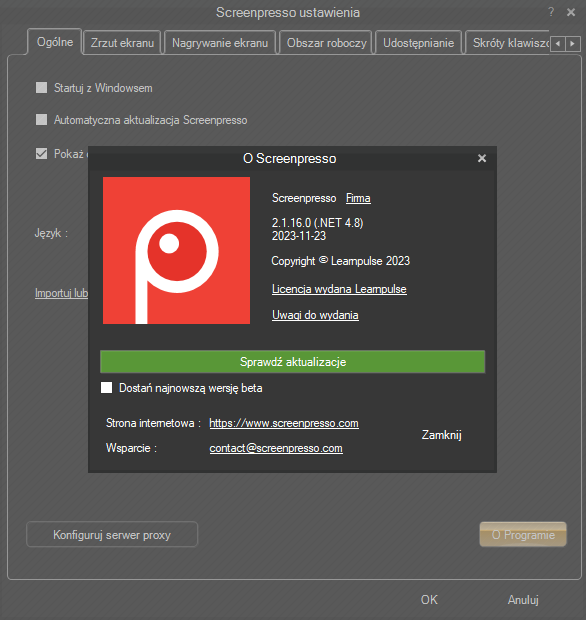The width and height of the screenshot is (586, 620).
Task: Uncheck the Pokaż checkbox in settings
Action: tap(42, 153)
